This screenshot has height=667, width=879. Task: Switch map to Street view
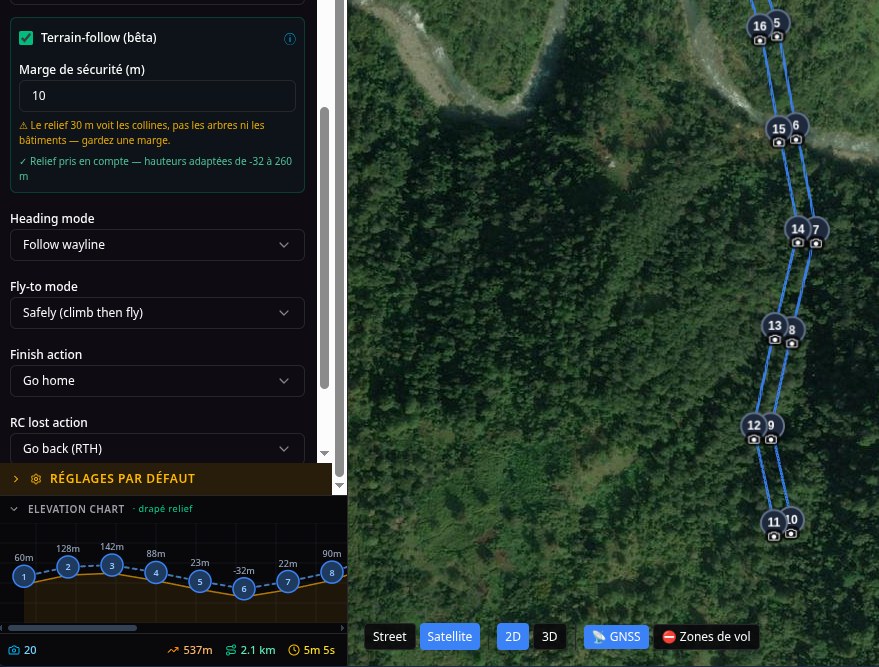[x=390, y=637]
